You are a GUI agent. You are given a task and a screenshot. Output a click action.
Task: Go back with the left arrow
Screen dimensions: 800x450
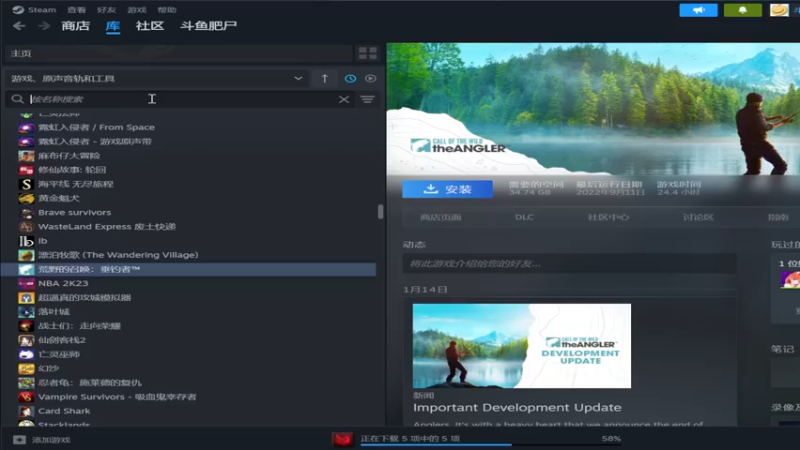pos(19,26)
